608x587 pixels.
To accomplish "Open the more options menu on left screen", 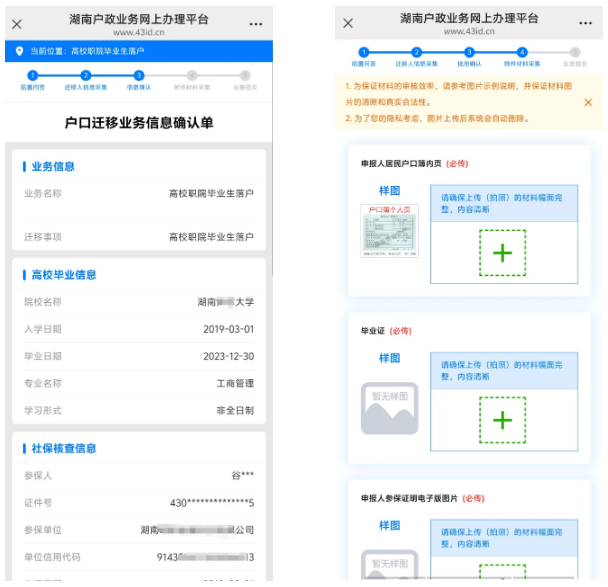I will click(x=256, y=24).
